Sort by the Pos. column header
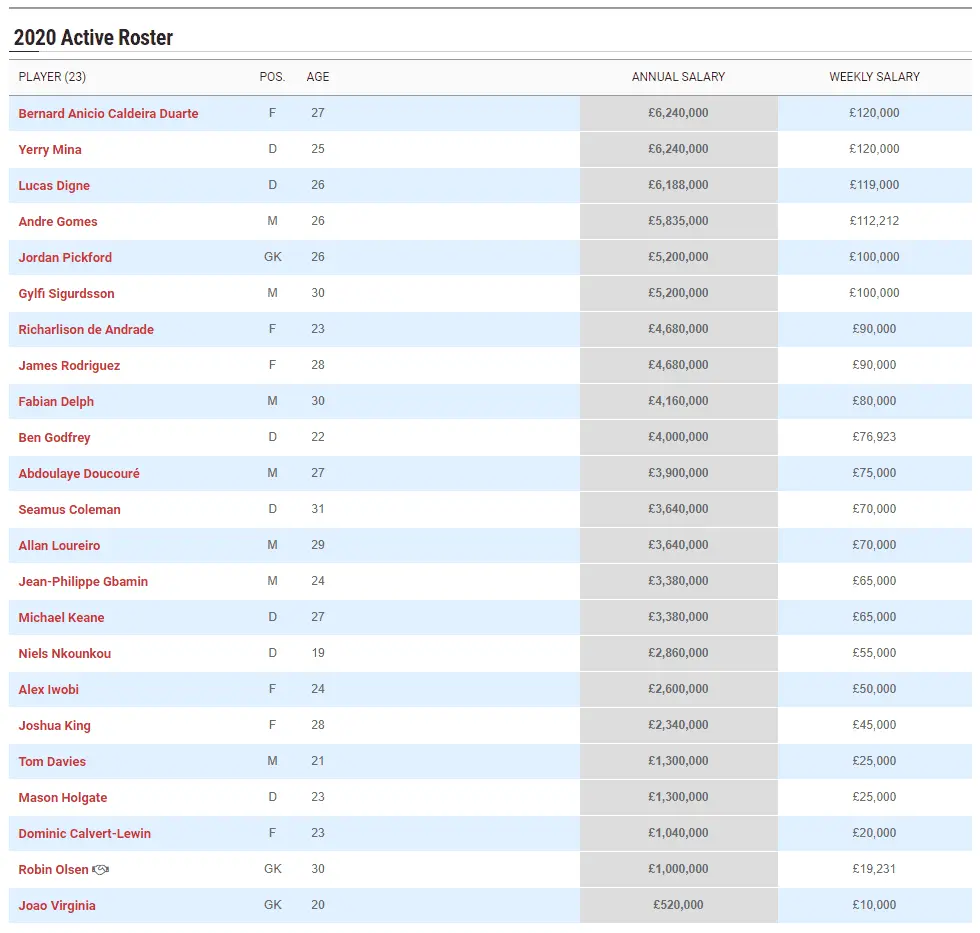The image size is (980, 933). 272,77
